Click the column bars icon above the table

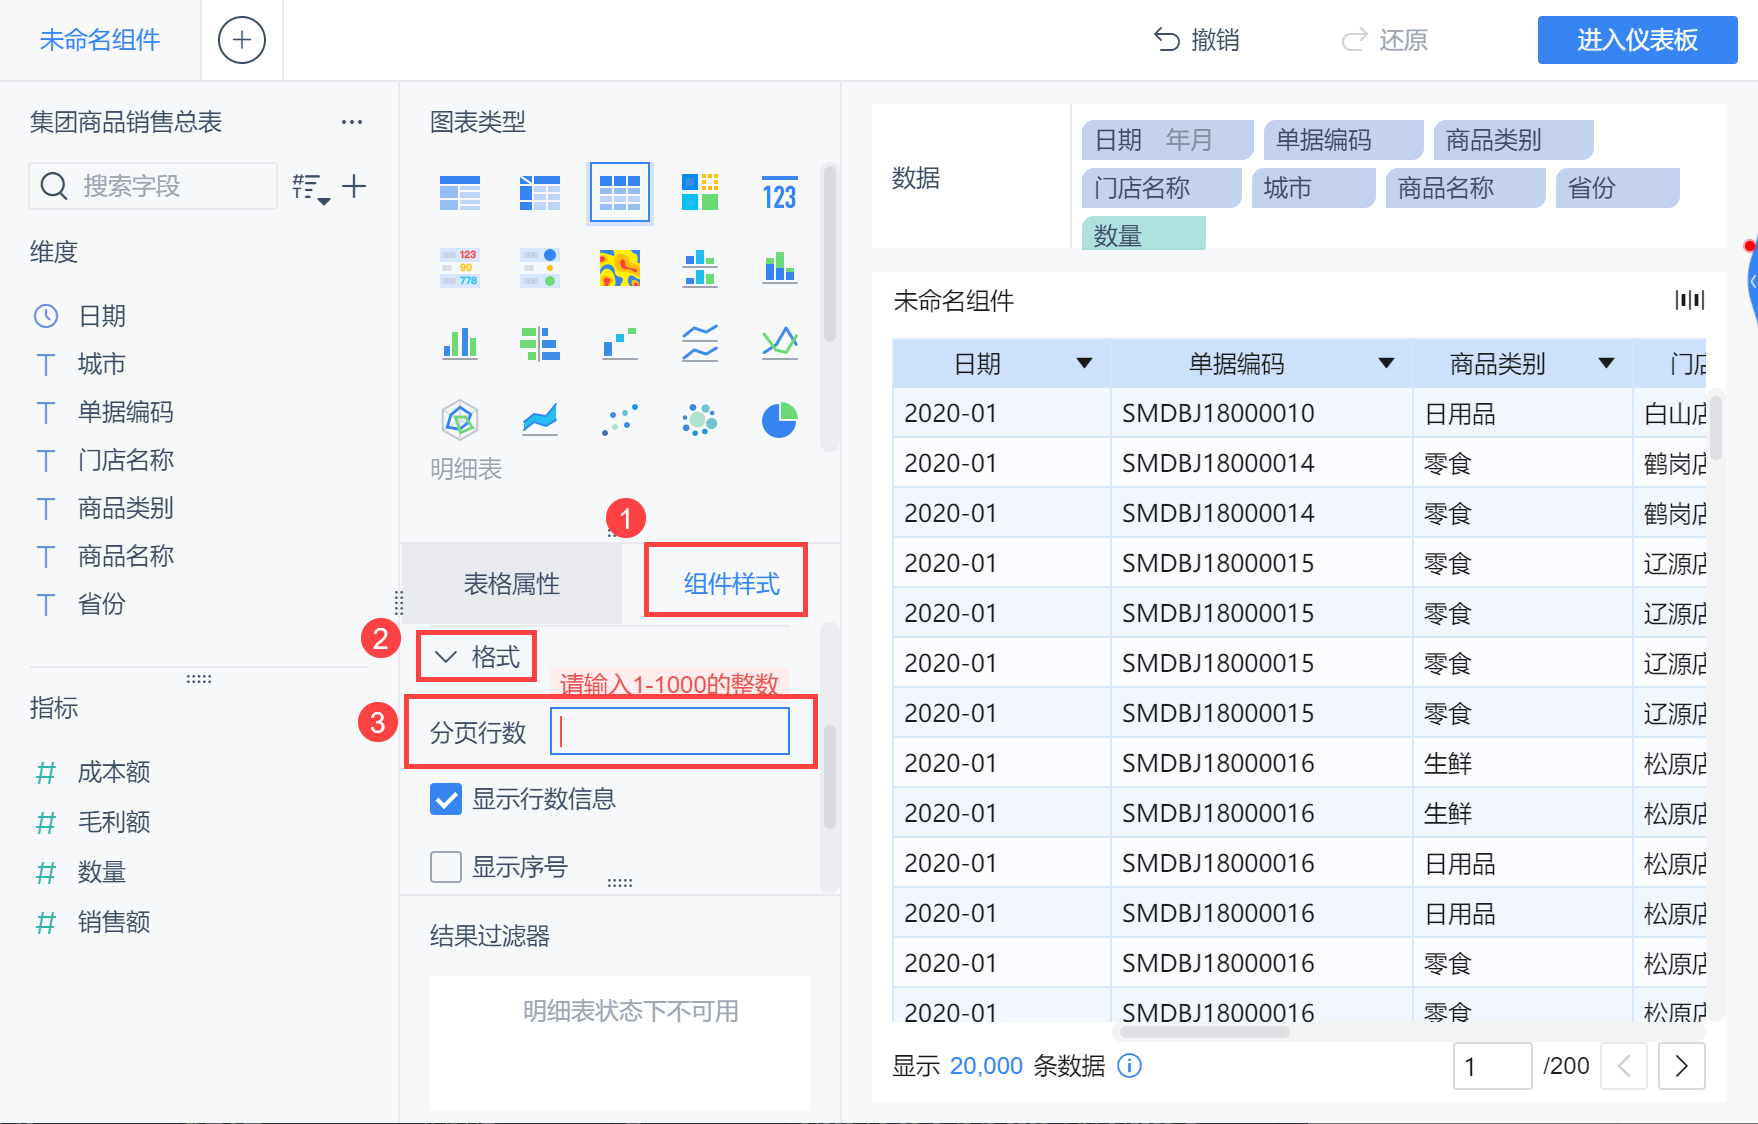point(1690,300)
